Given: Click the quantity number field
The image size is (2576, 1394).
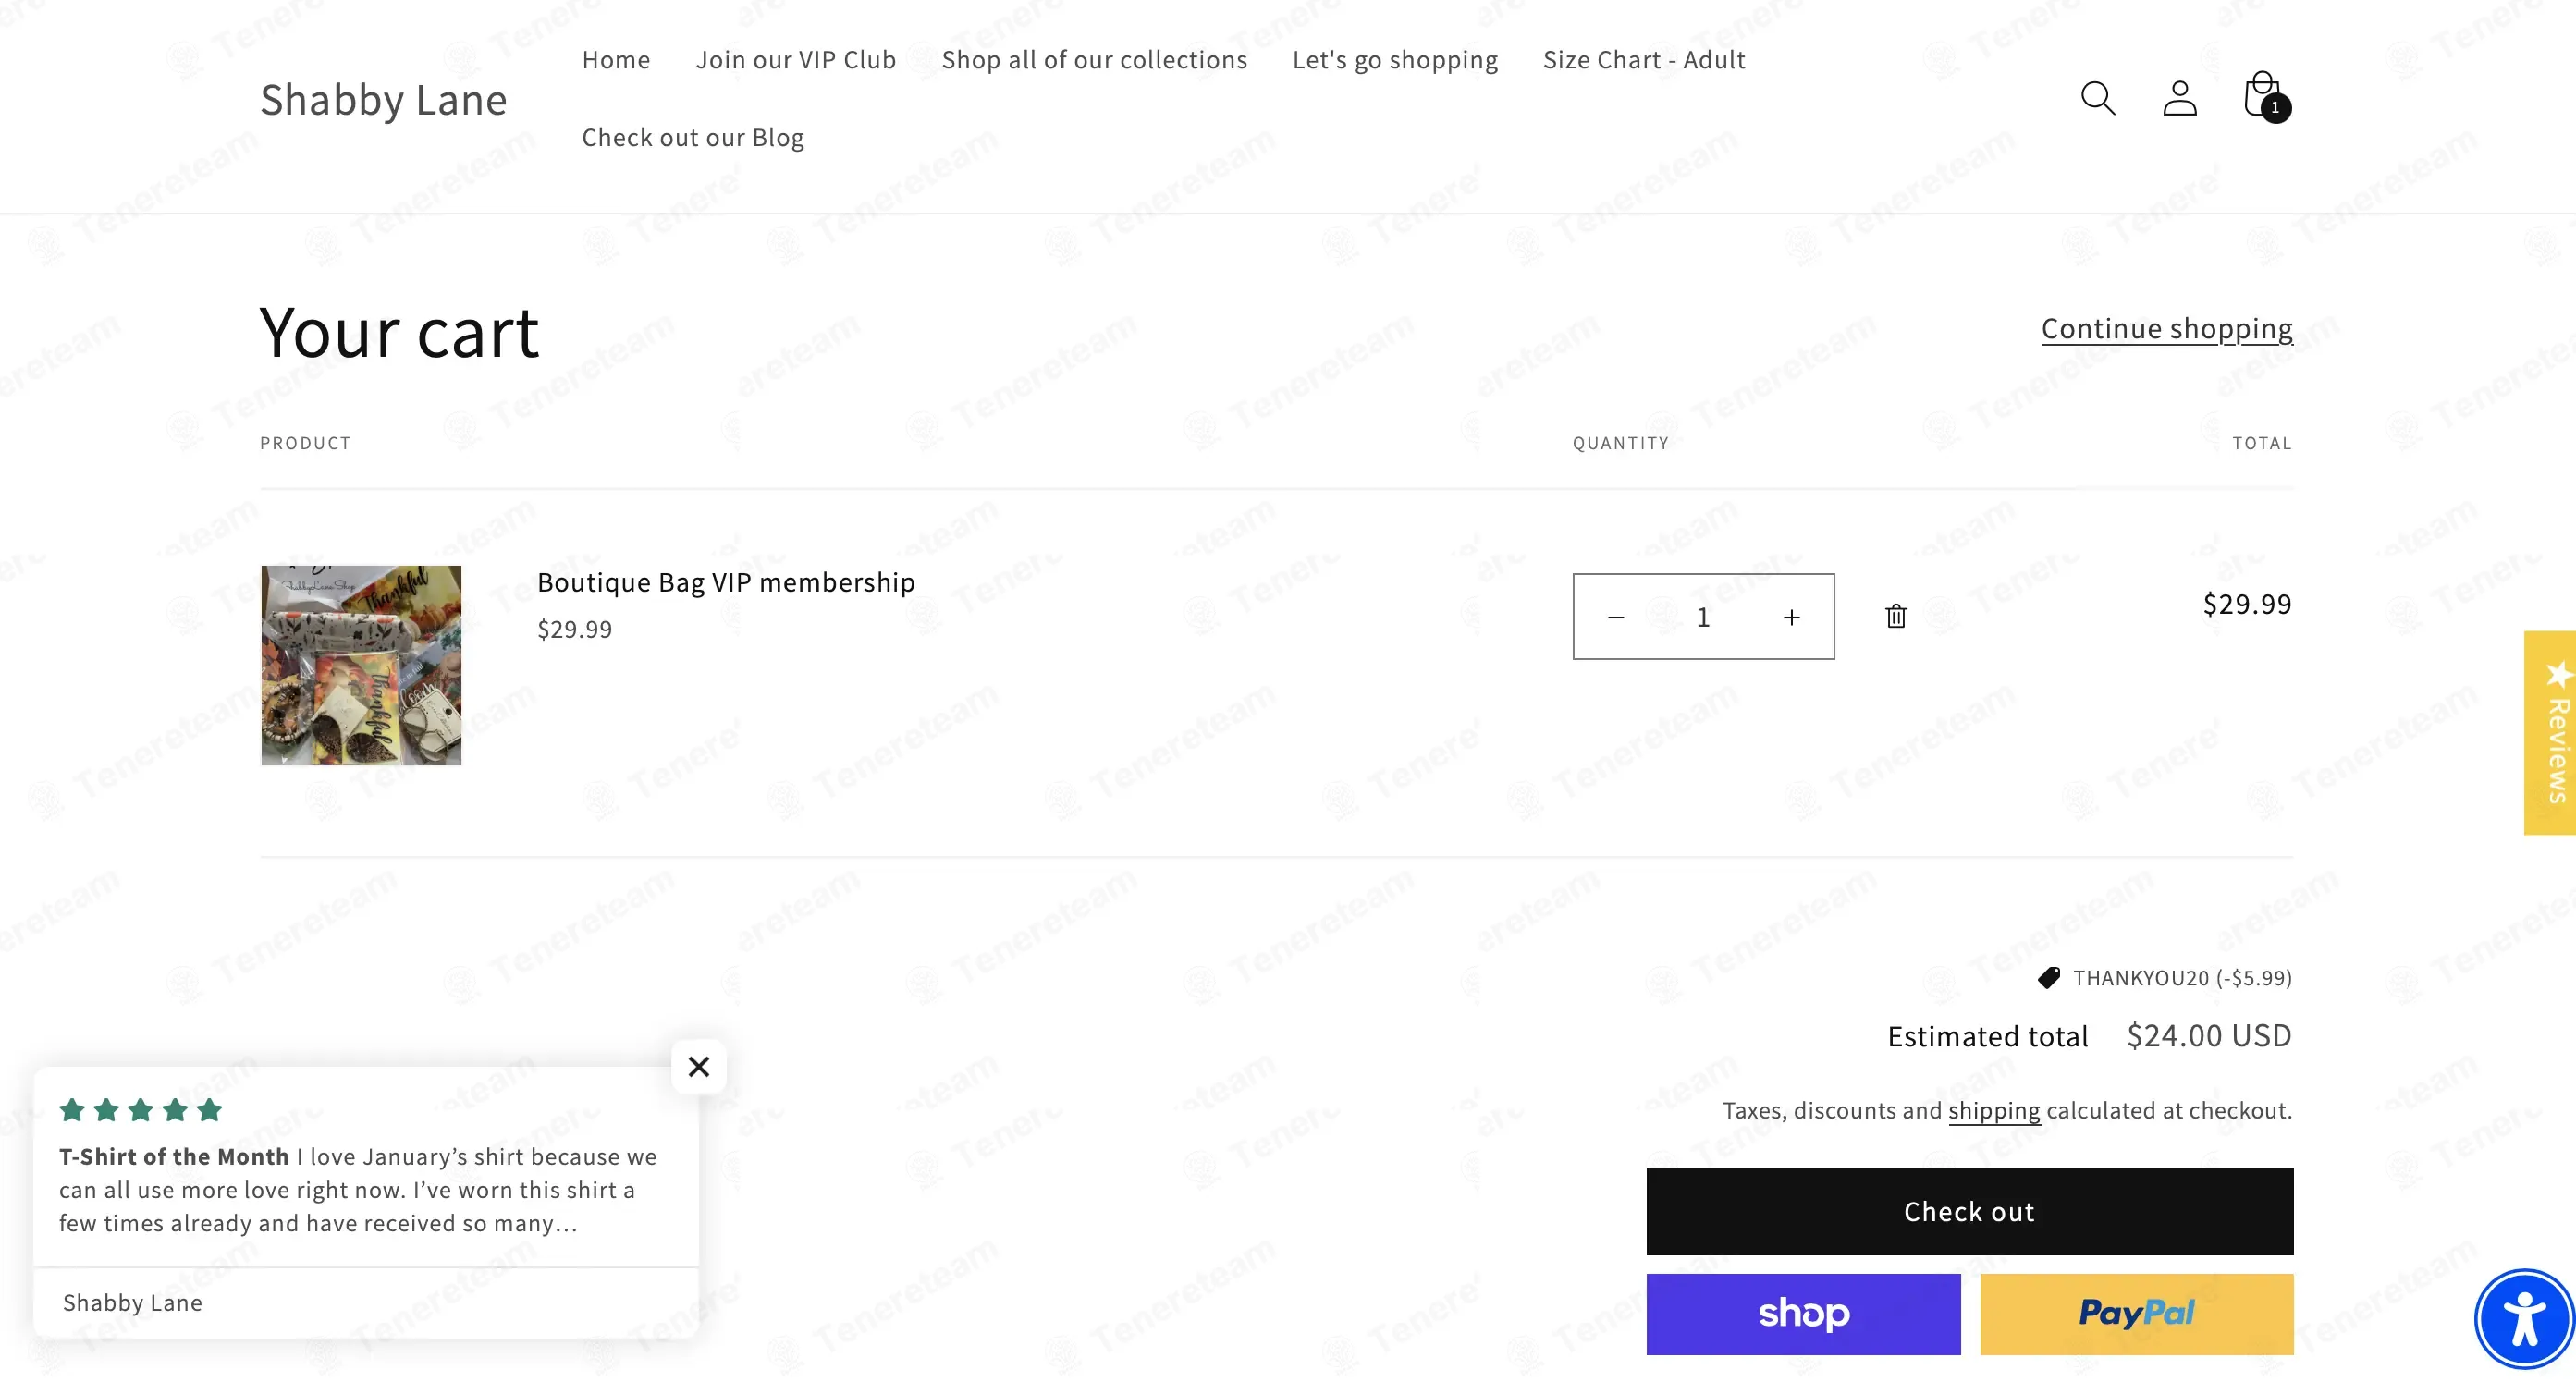Looking at the screenshot, I should click(1703, 617).
